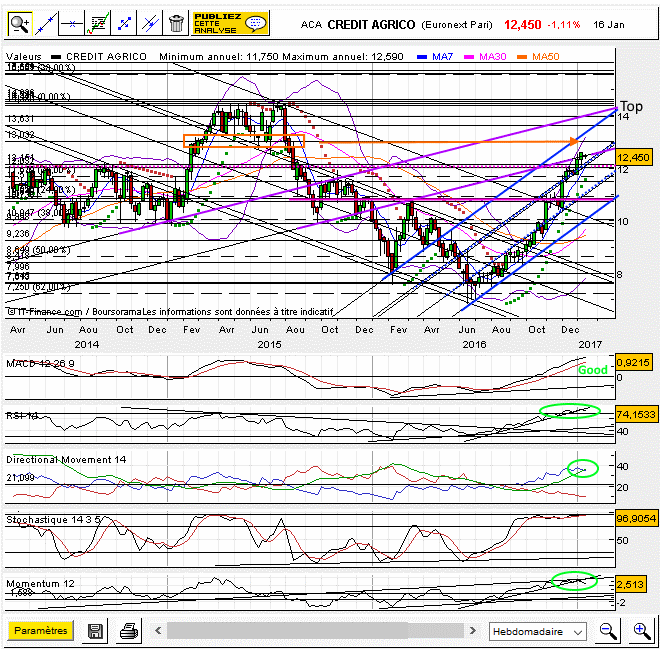This screenshot has width=660, height=649.
Task: Select the horizontal line tool
Action: [x=72, y=24]
